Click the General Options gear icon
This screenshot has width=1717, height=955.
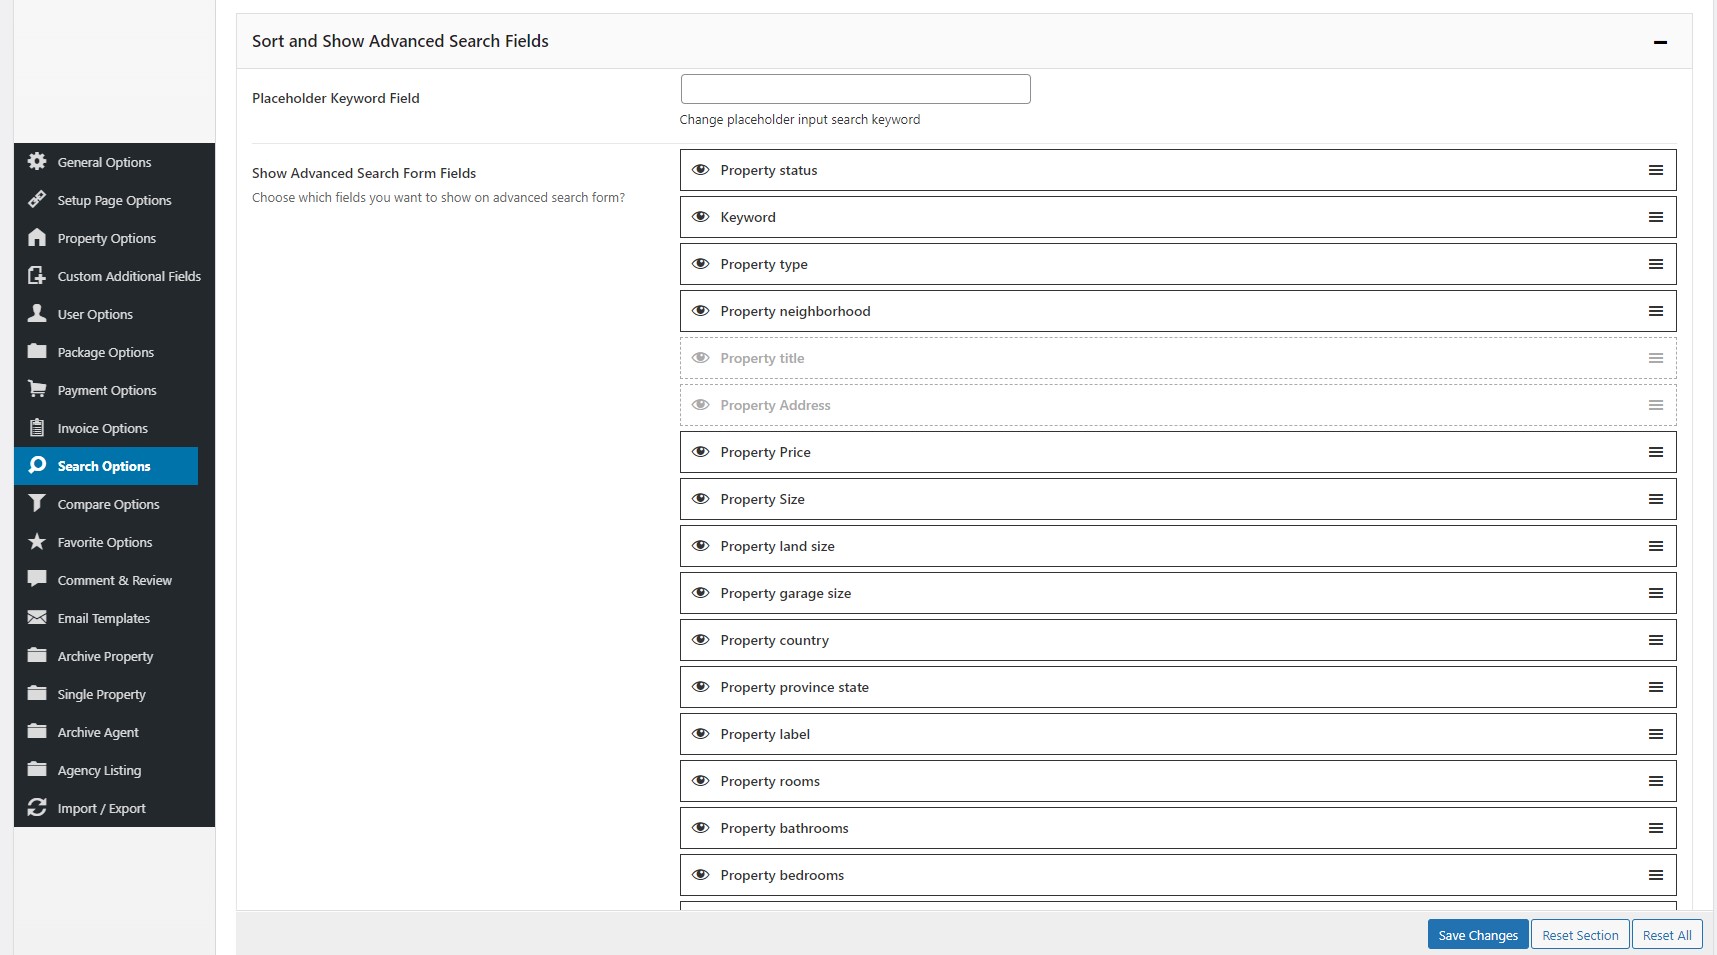tap(37, 161)
